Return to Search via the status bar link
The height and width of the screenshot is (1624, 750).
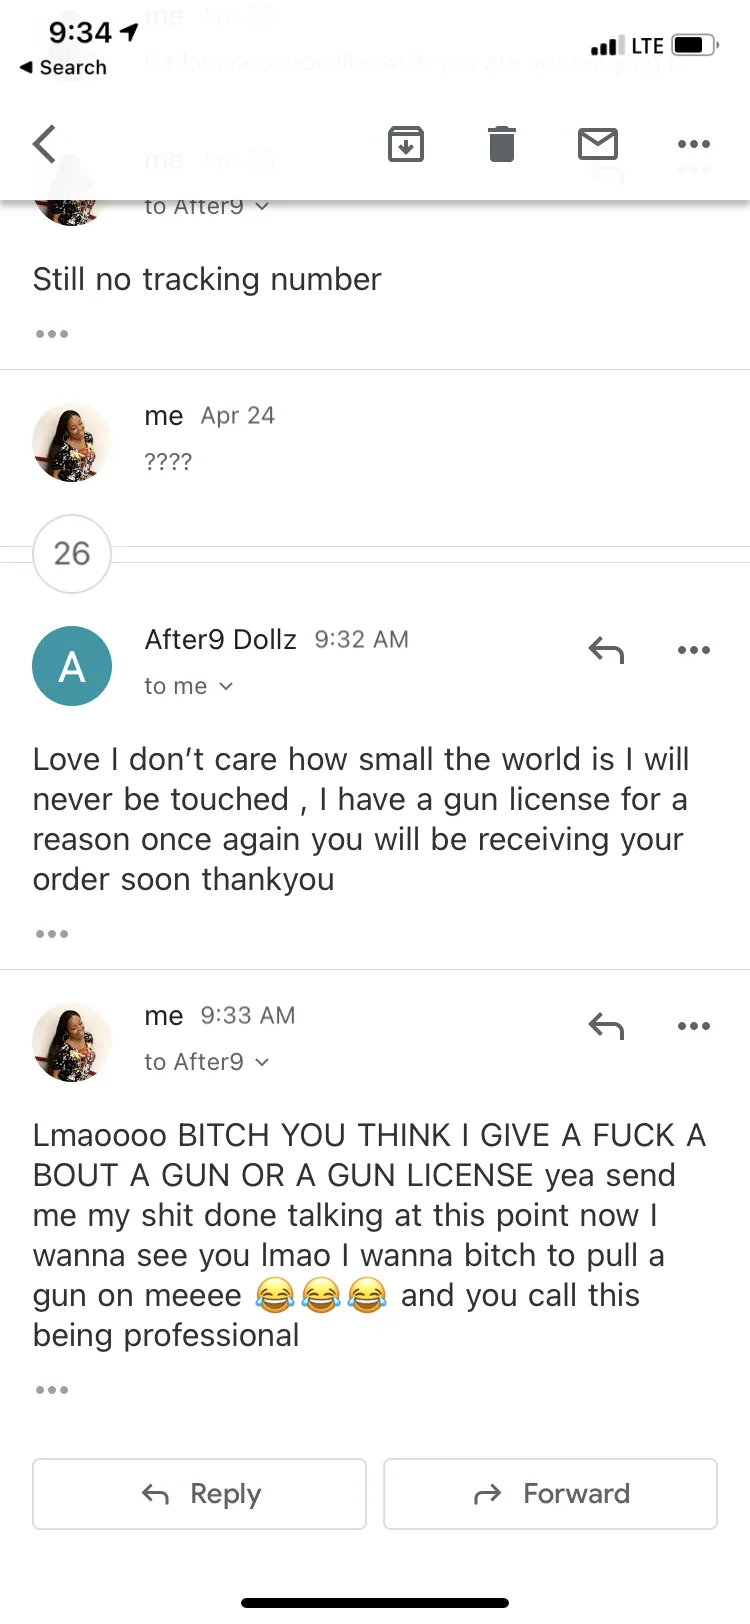pyautogui.click(x=63, y=67)
